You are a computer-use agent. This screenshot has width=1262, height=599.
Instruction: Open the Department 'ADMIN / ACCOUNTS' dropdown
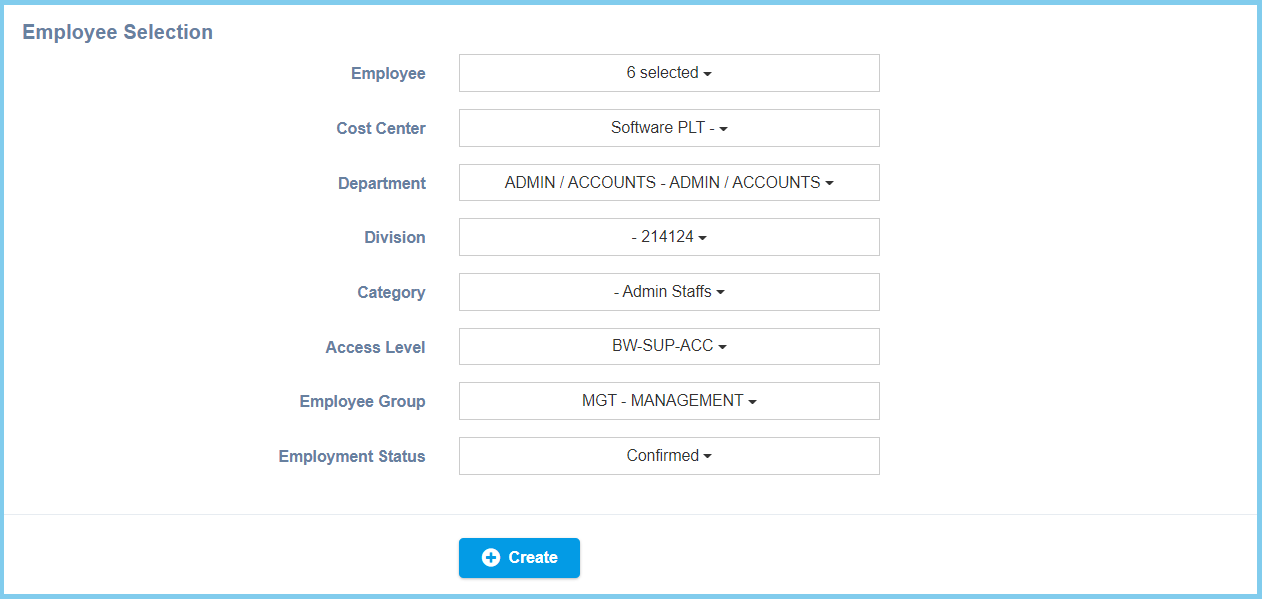(x=669, y=183)
